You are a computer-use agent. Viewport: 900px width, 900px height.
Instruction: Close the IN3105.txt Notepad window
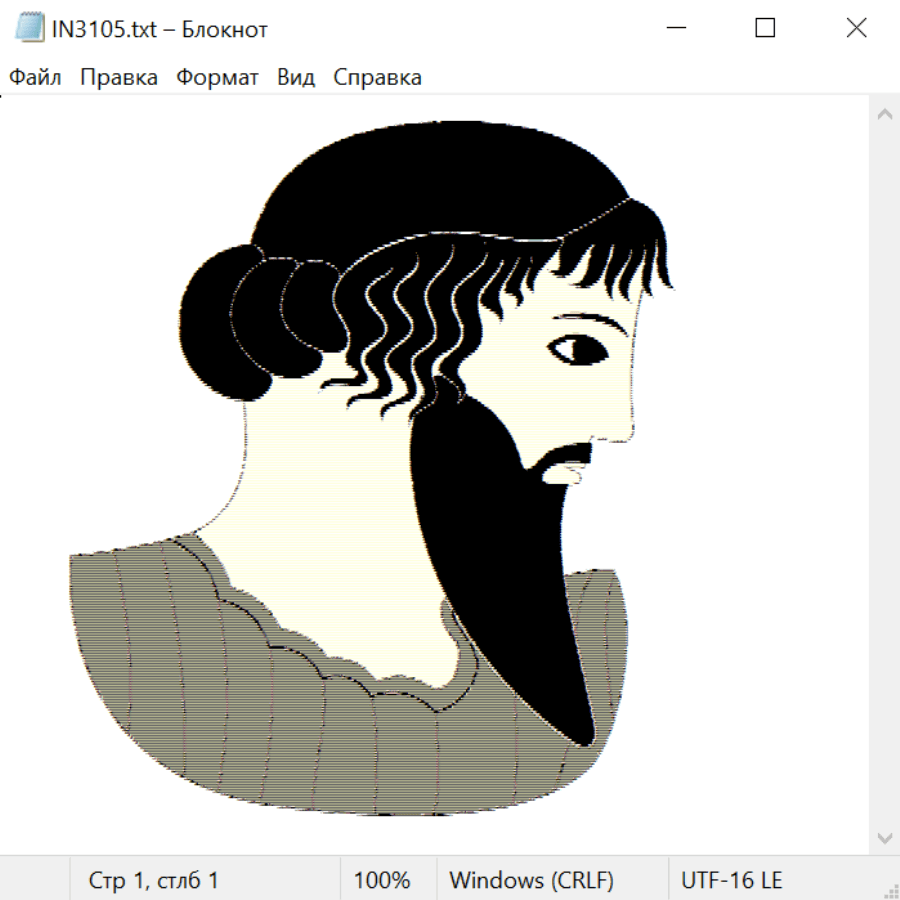pos(856,29)
